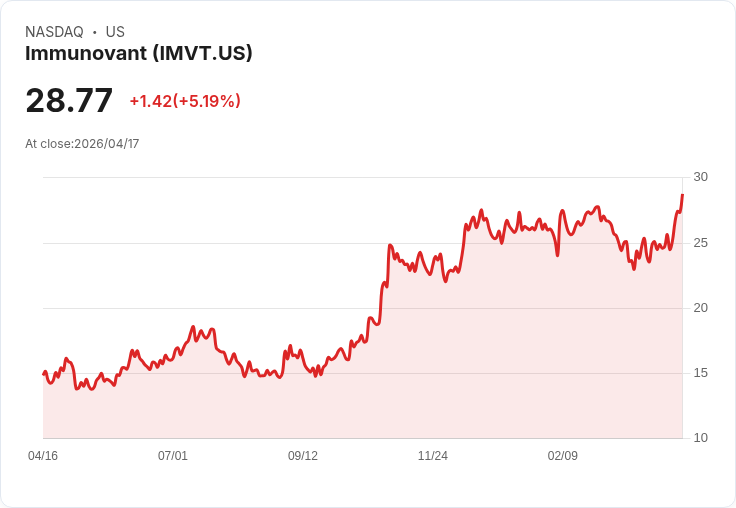Click the At close:2026/04/17 date text

click(82, 144)
